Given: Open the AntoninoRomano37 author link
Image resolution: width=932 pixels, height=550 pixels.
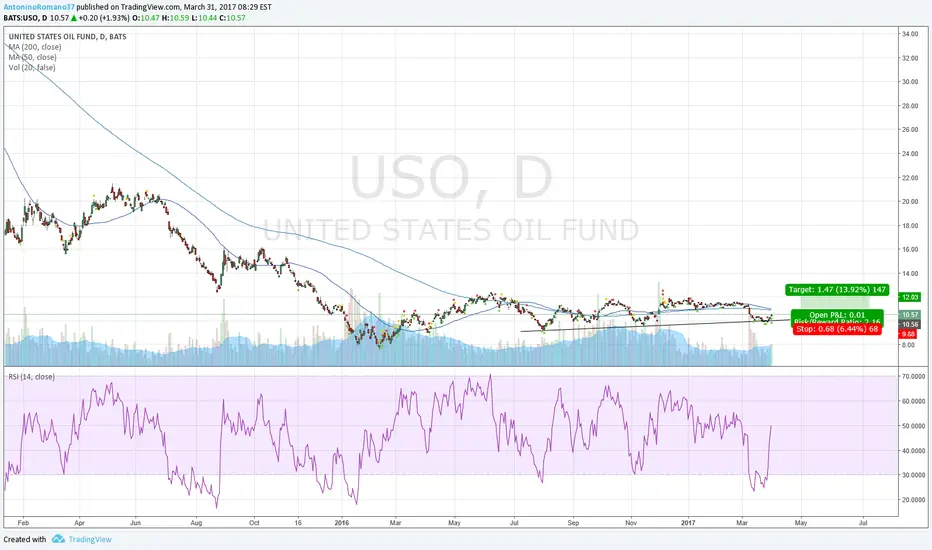Looking at the screenshot, I should point(39,7).
